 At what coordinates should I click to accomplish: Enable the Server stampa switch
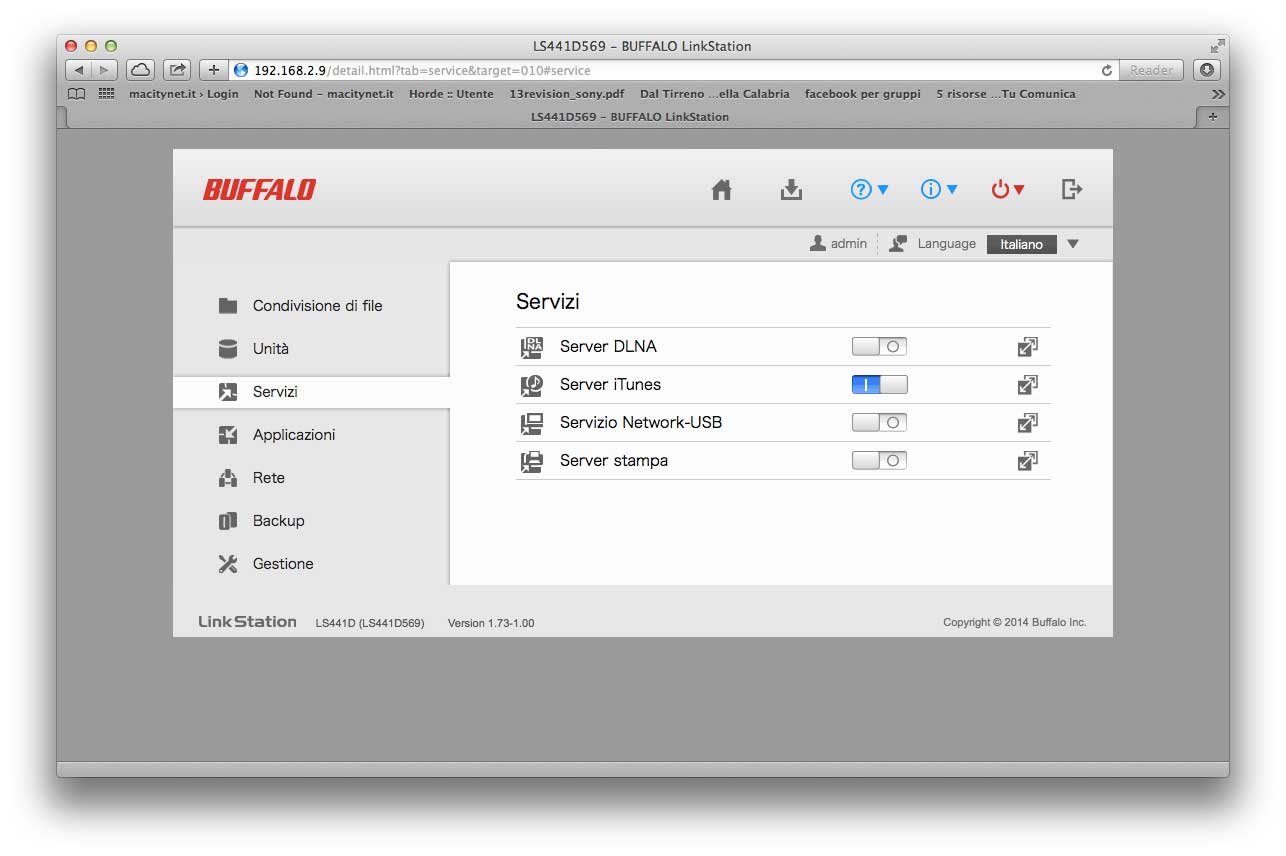point(879,461)
